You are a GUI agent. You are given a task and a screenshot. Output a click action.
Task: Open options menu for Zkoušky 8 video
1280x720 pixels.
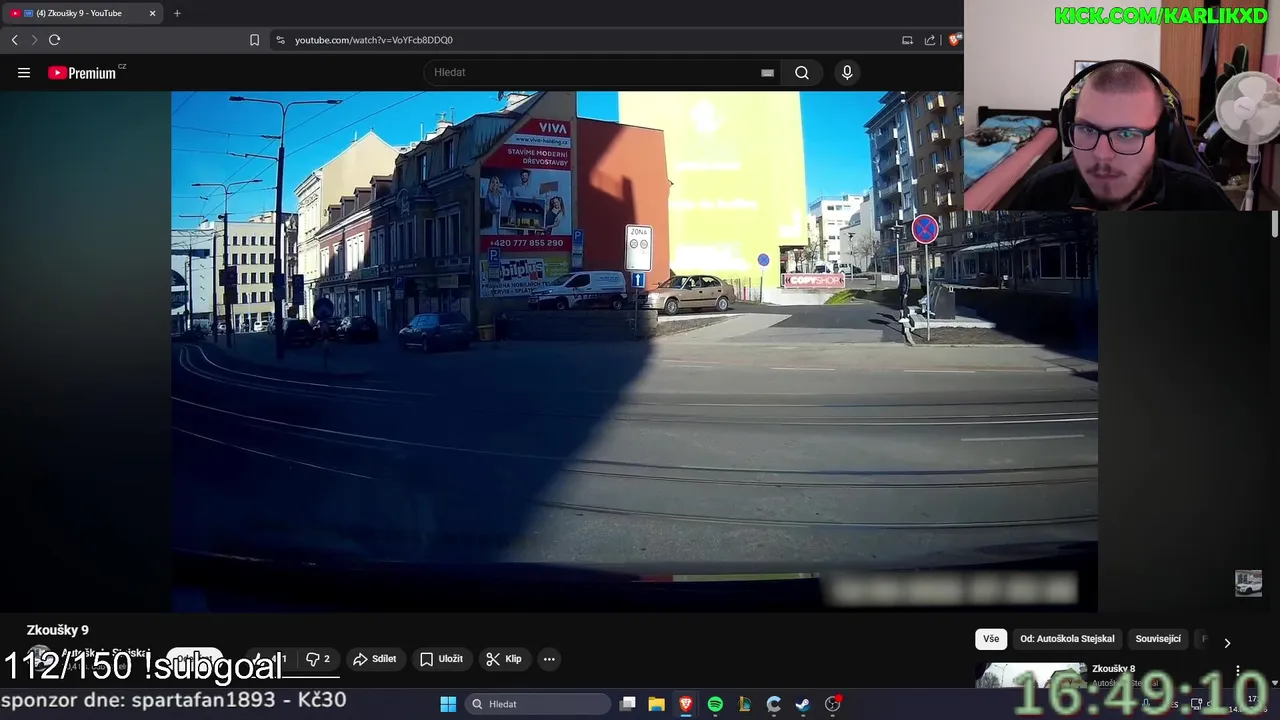pos(1238,671)
